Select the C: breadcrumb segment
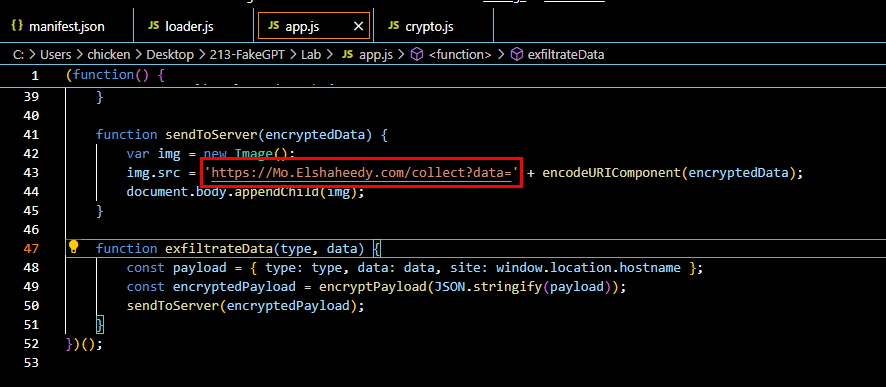This screenshot has width=886, height=387. tap(18, 55)
